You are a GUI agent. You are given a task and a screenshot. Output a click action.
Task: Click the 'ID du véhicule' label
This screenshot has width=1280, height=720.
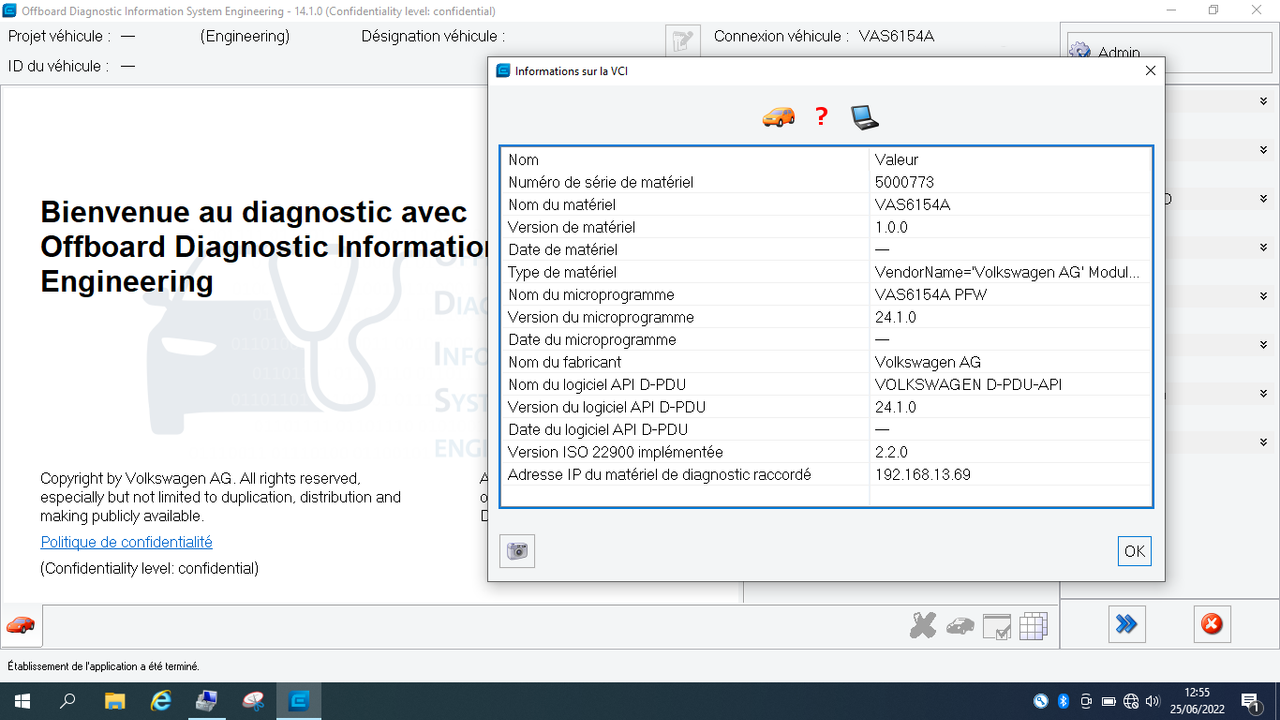click(58, 66)
